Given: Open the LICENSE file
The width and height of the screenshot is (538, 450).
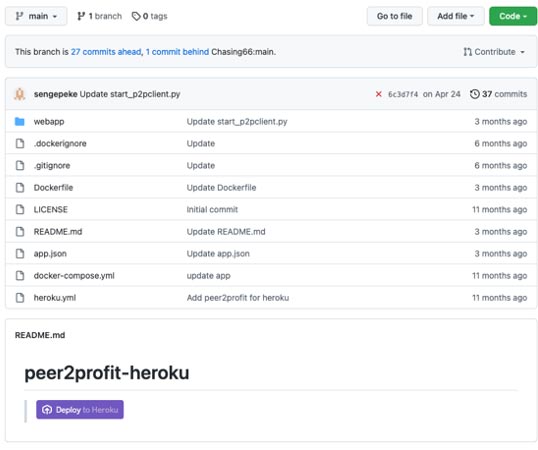Looking at the screenshot, I should [50, 209].
